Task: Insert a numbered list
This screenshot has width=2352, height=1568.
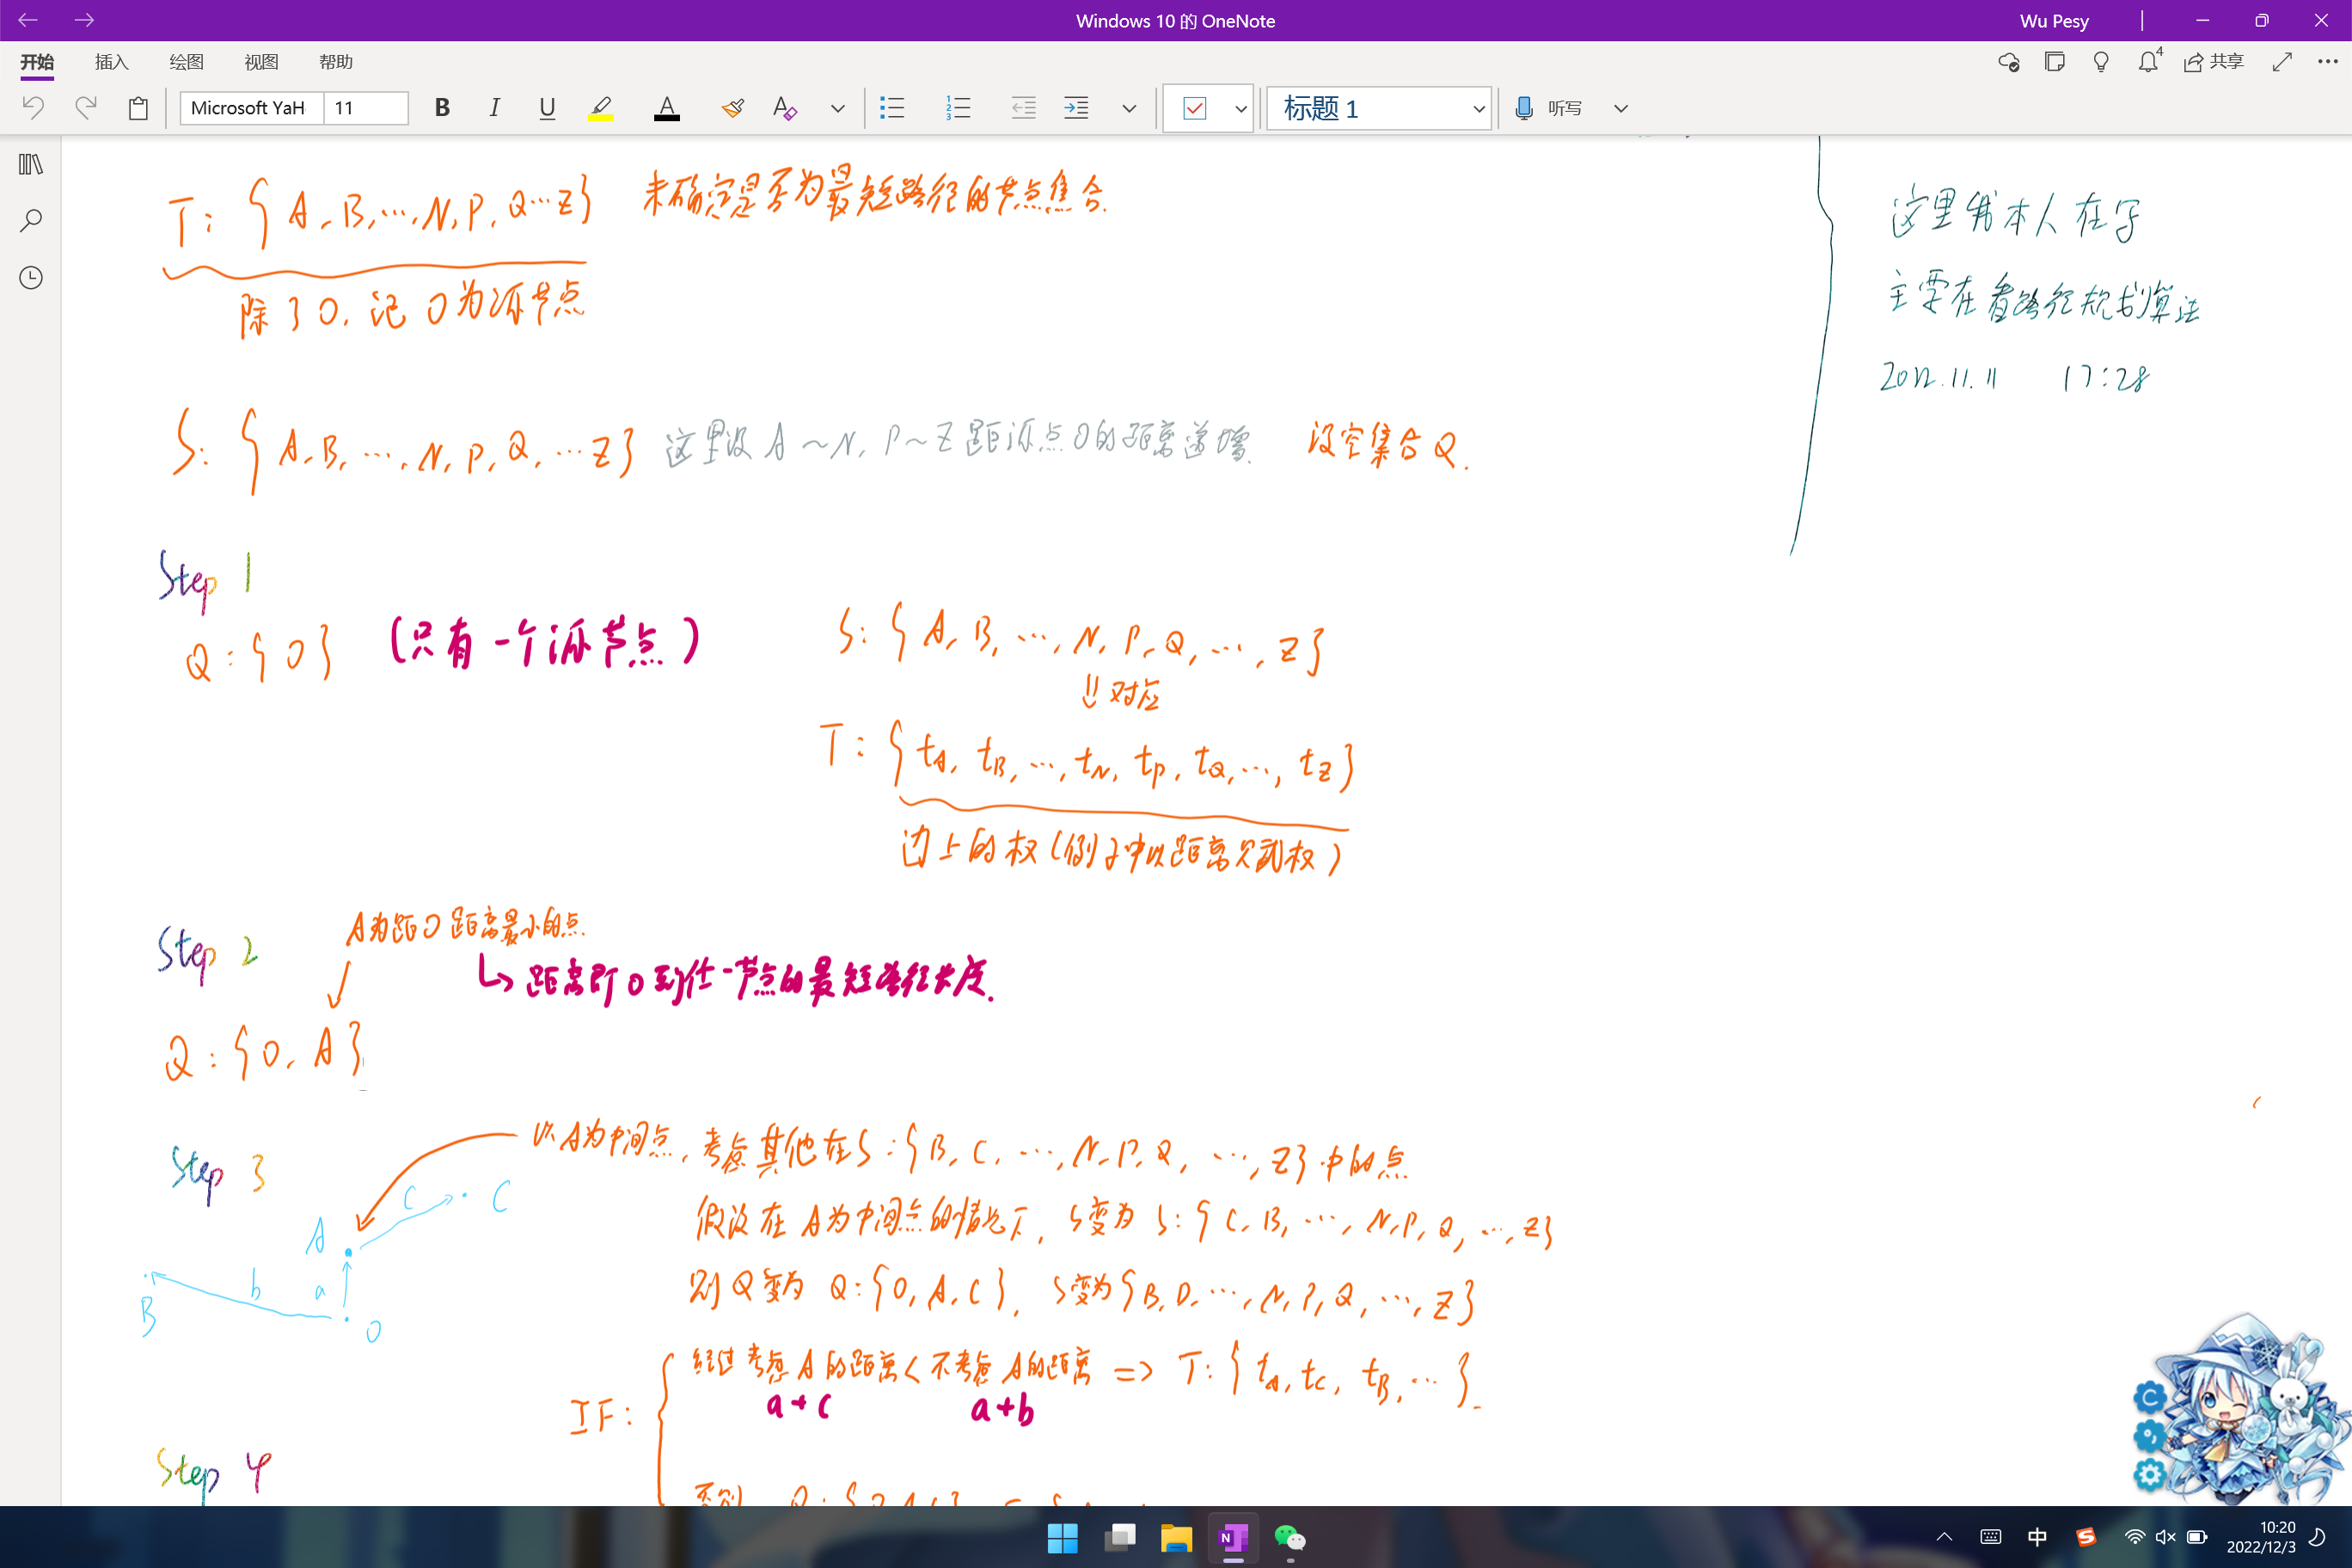Action: click(958, 108)
